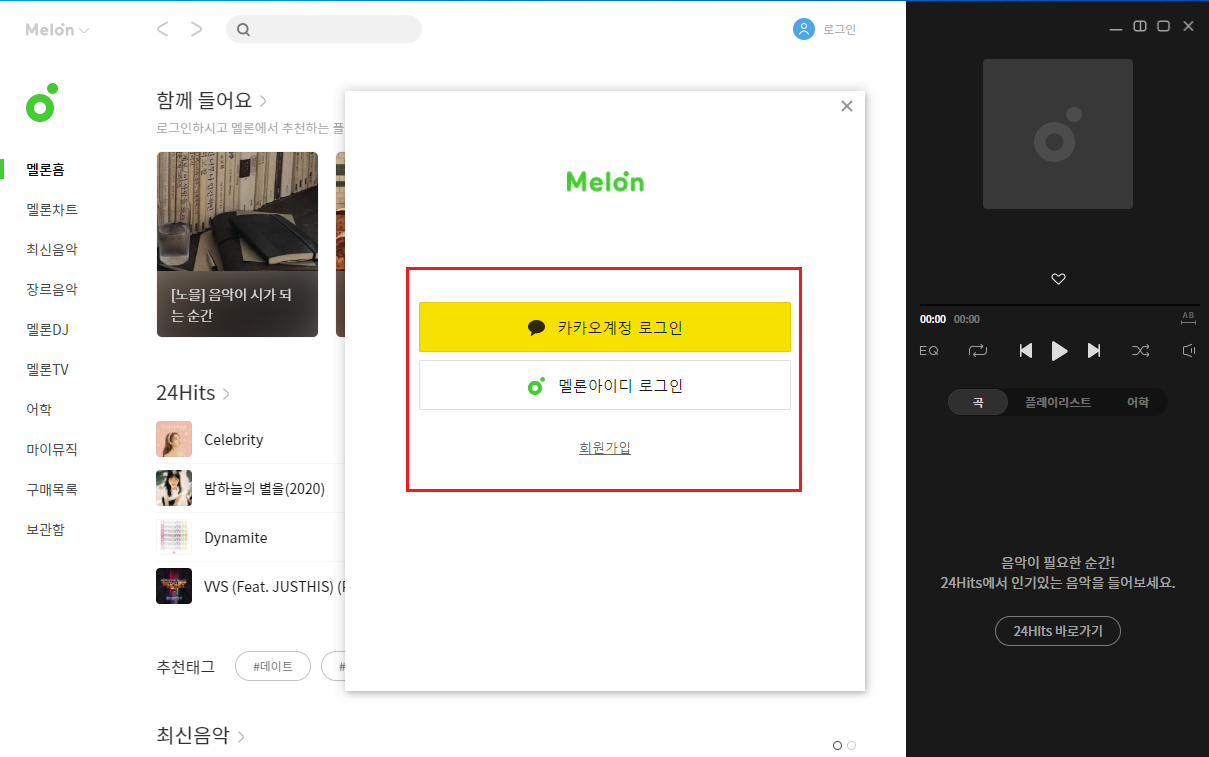1209x757 pixels.
Task: Open 구매목록 in sidebar
Action: click(x=52, y=490)
